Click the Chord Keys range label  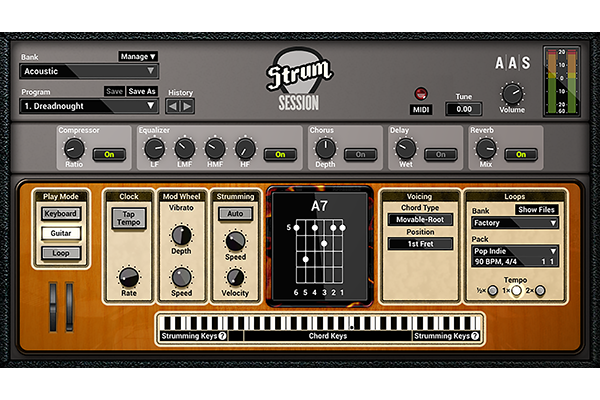pos(328,336)
